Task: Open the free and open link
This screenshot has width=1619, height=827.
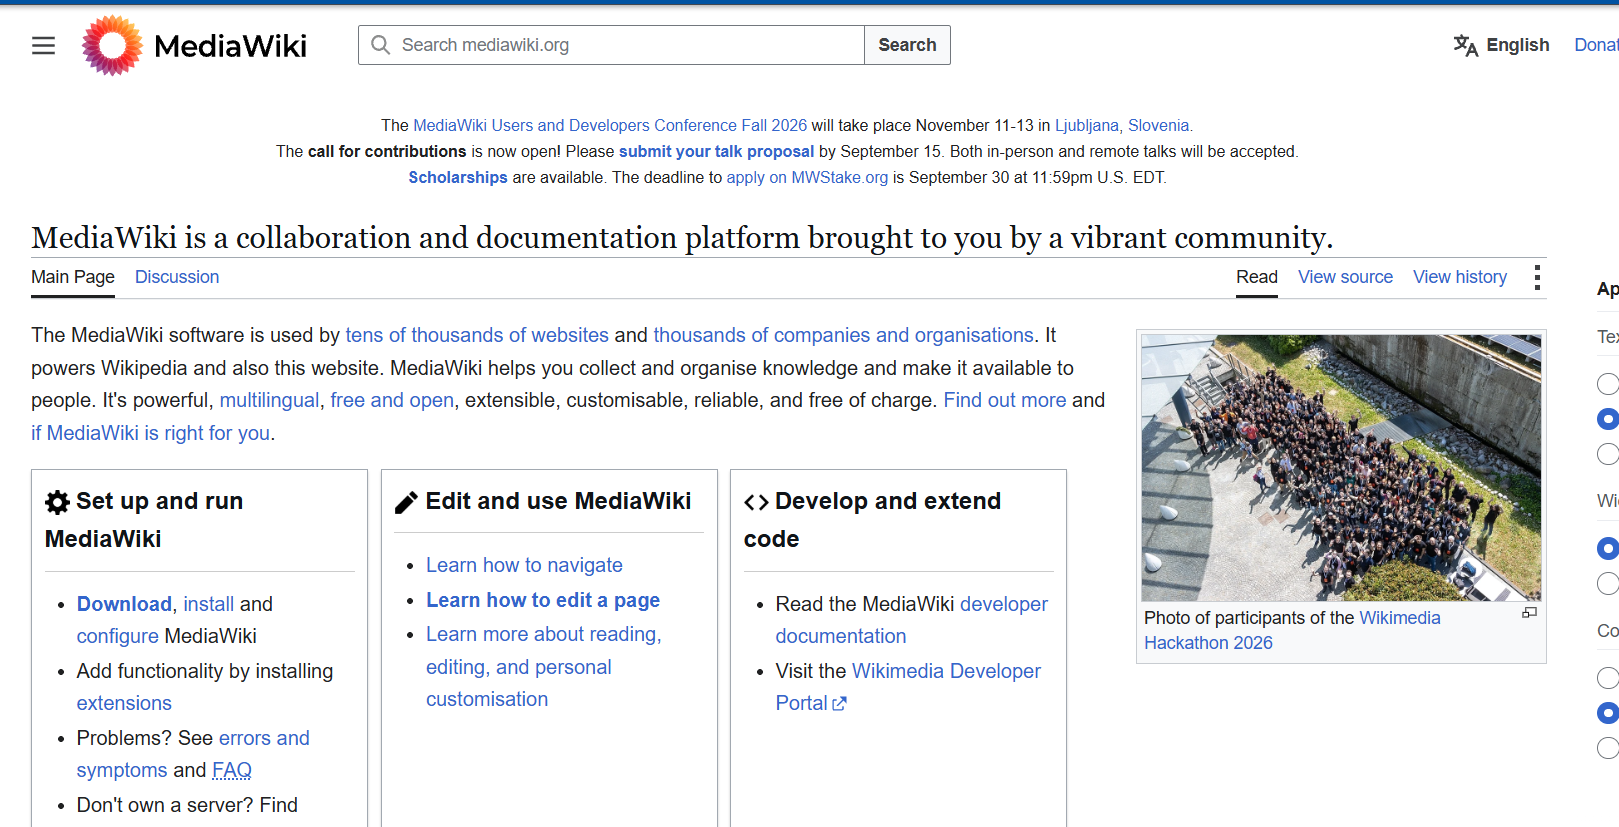Action: click(392, 400)
